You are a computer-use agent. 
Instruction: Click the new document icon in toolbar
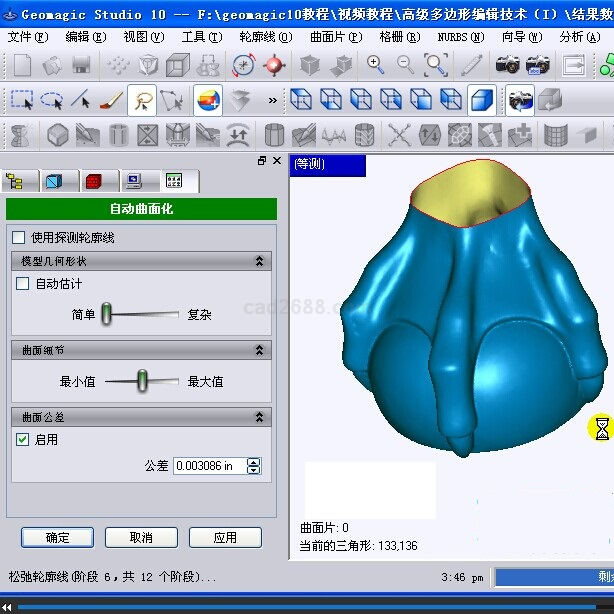[22, 66]
